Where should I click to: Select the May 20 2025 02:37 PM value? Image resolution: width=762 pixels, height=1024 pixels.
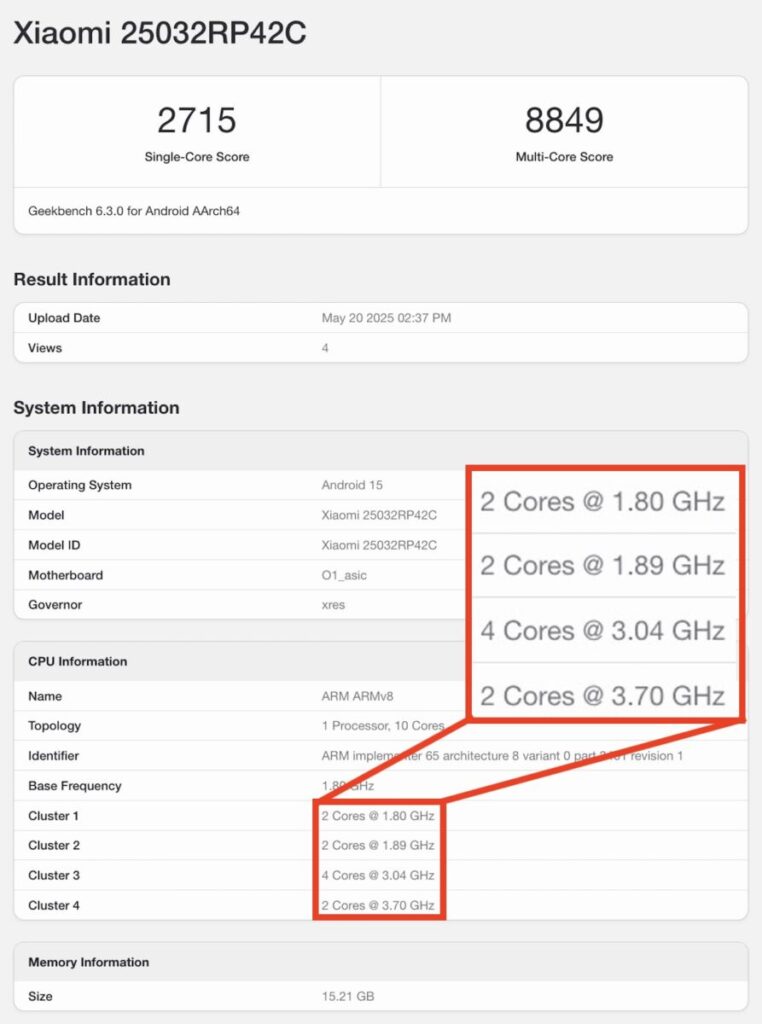[386, 318]
